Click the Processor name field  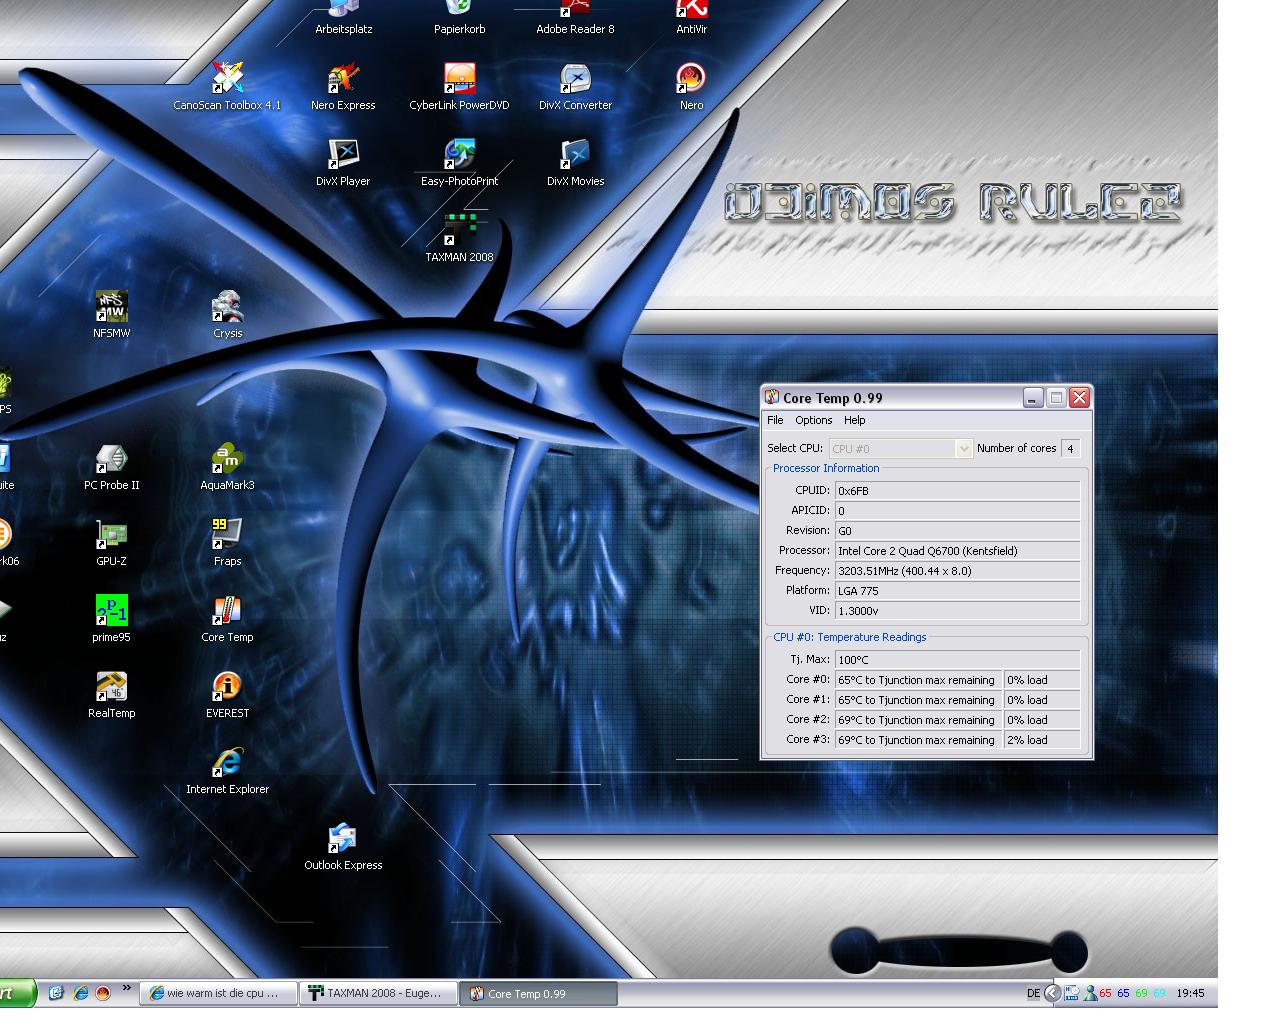pos(958,551)
